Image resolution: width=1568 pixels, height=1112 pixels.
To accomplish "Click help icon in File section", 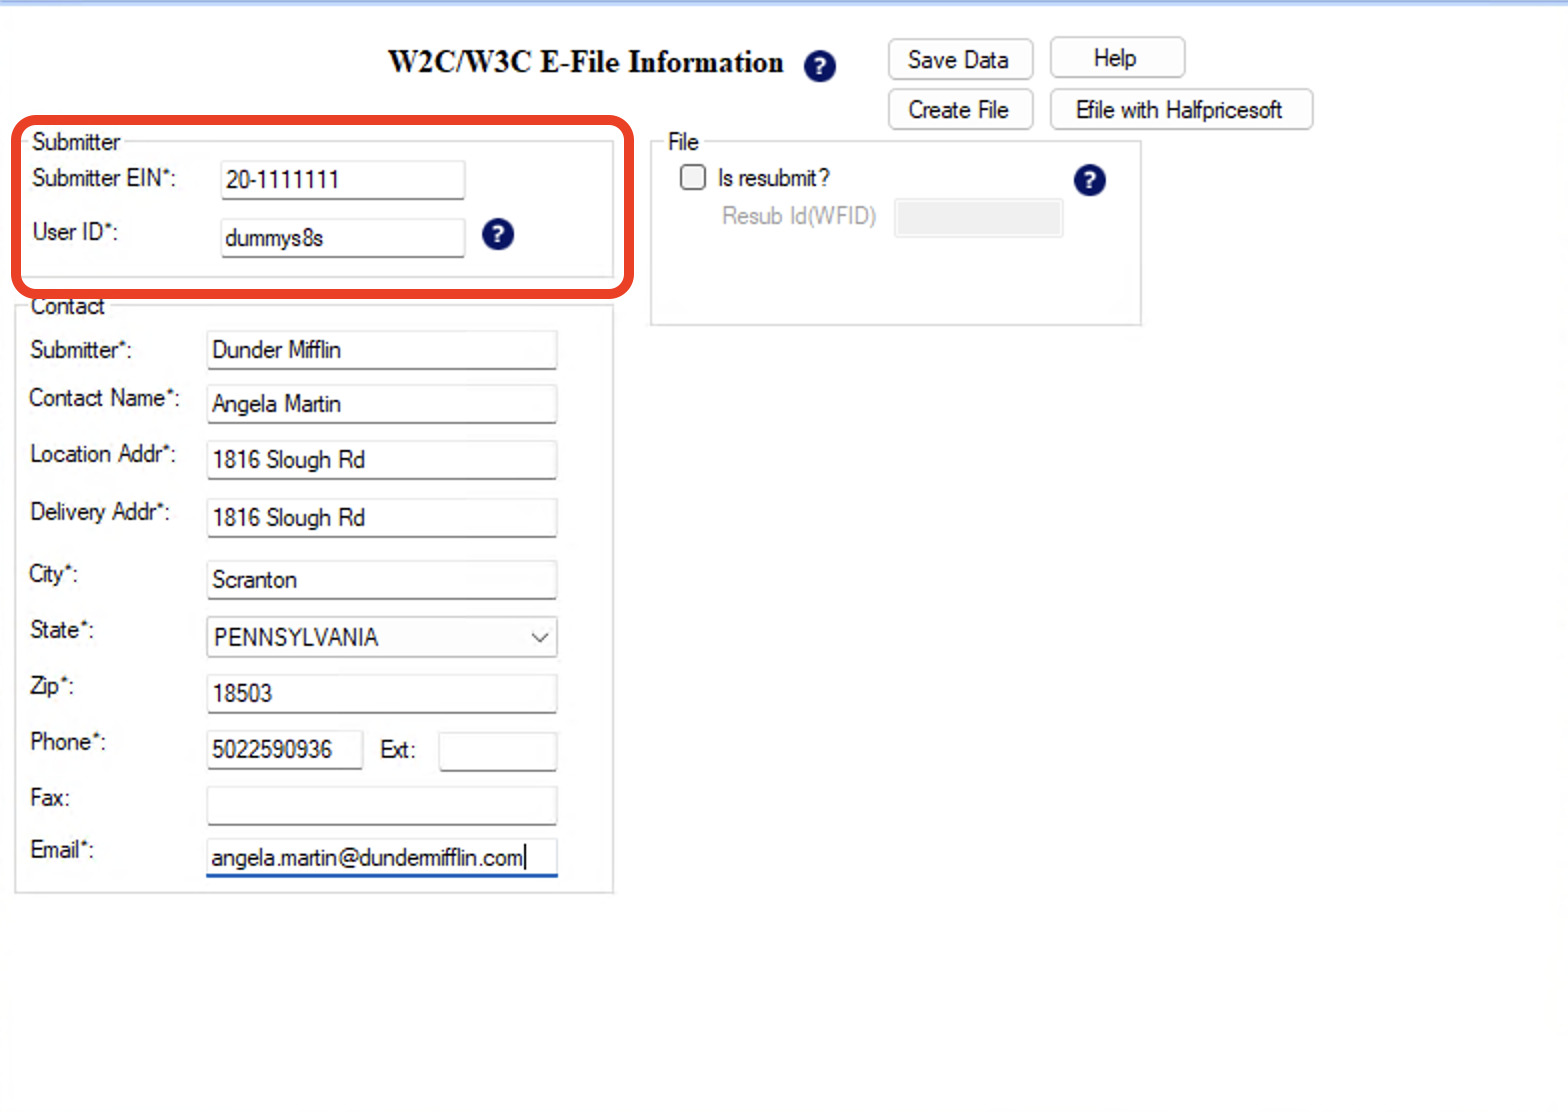I will tap(1089, 180).
